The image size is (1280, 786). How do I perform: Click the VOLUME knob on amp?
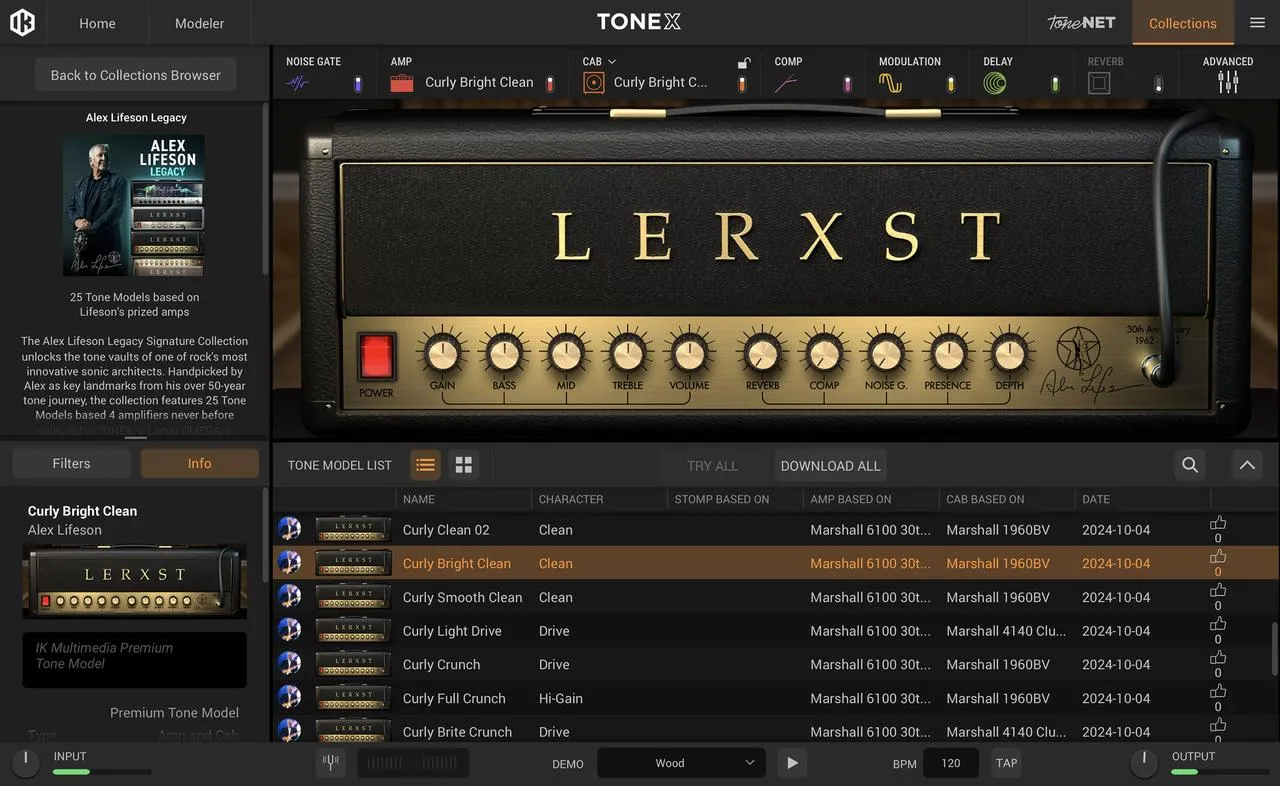click(689, 354)
